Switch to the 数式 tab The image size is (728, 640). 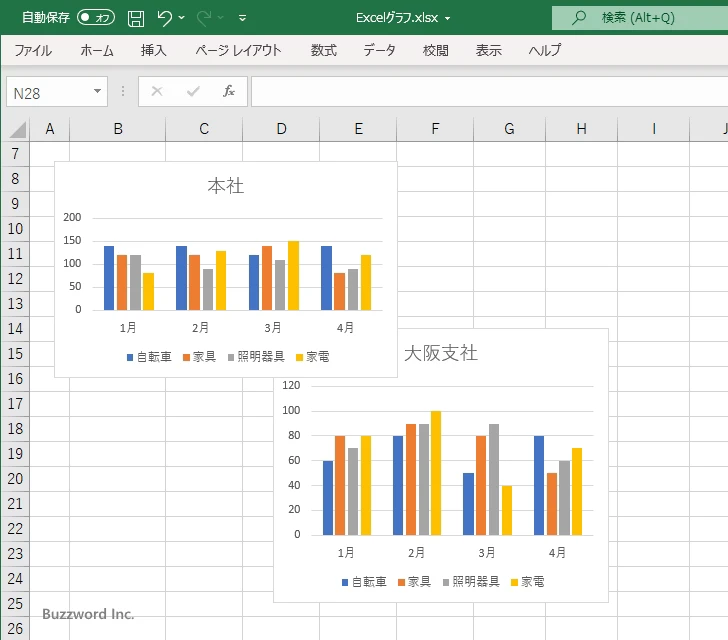(324, 50)
